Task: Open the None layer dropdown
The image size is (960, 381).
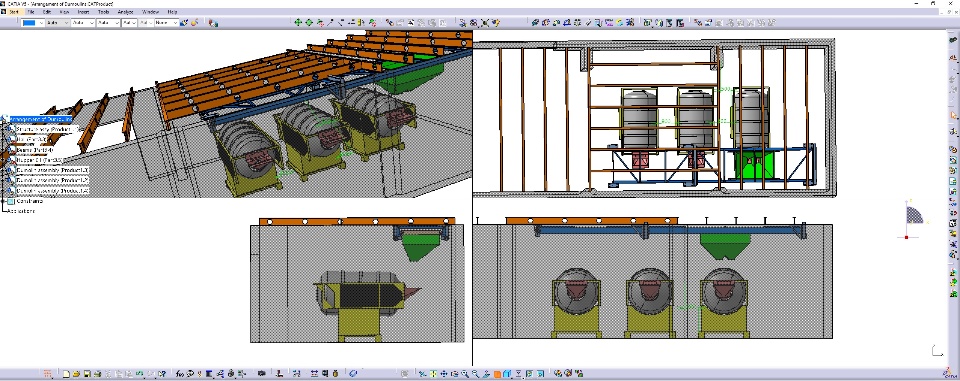Action: pos(166,23)
